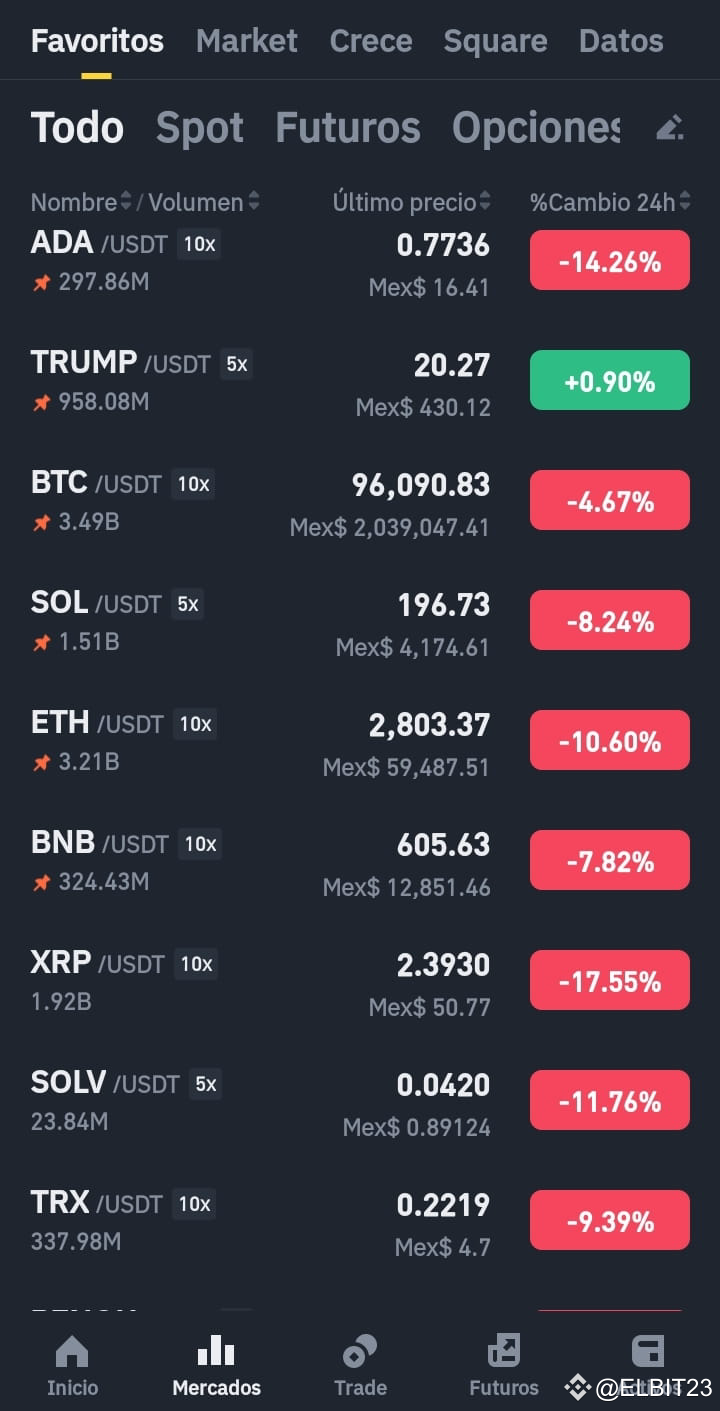The height and width of the screenshot is (1411, 720).
Task: Tap pin icon beside ADA volume
Action: click(41, 283)
